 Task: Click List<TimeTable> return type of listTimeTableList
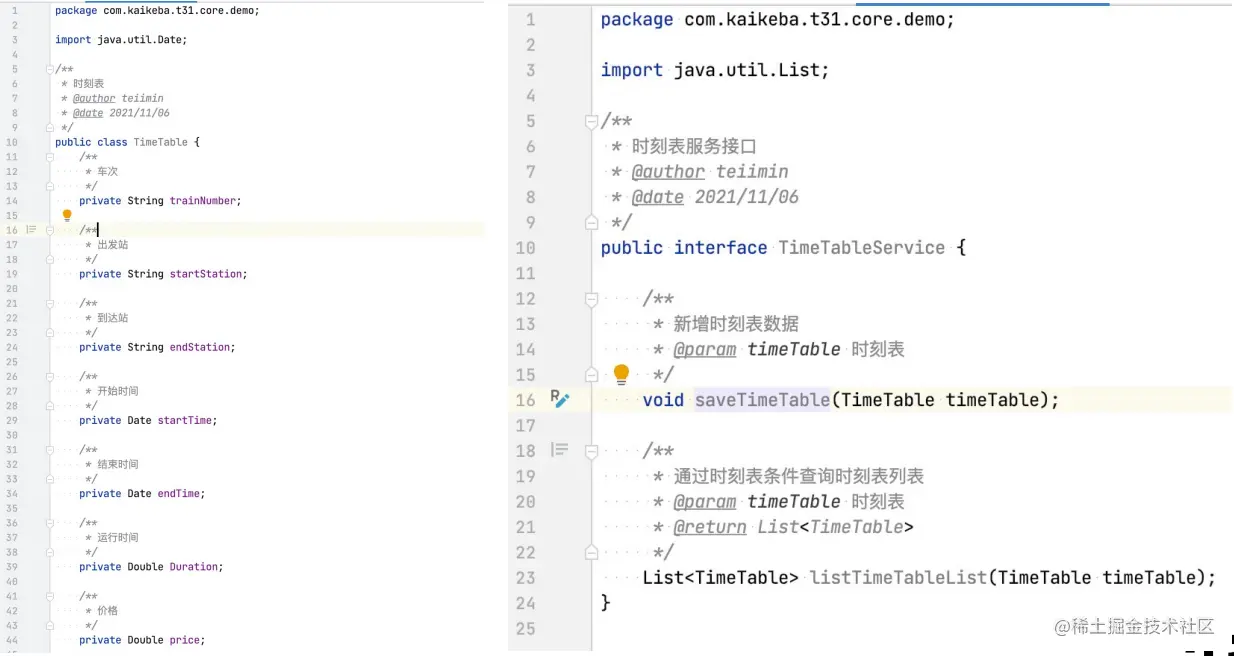tap(721, 578)
